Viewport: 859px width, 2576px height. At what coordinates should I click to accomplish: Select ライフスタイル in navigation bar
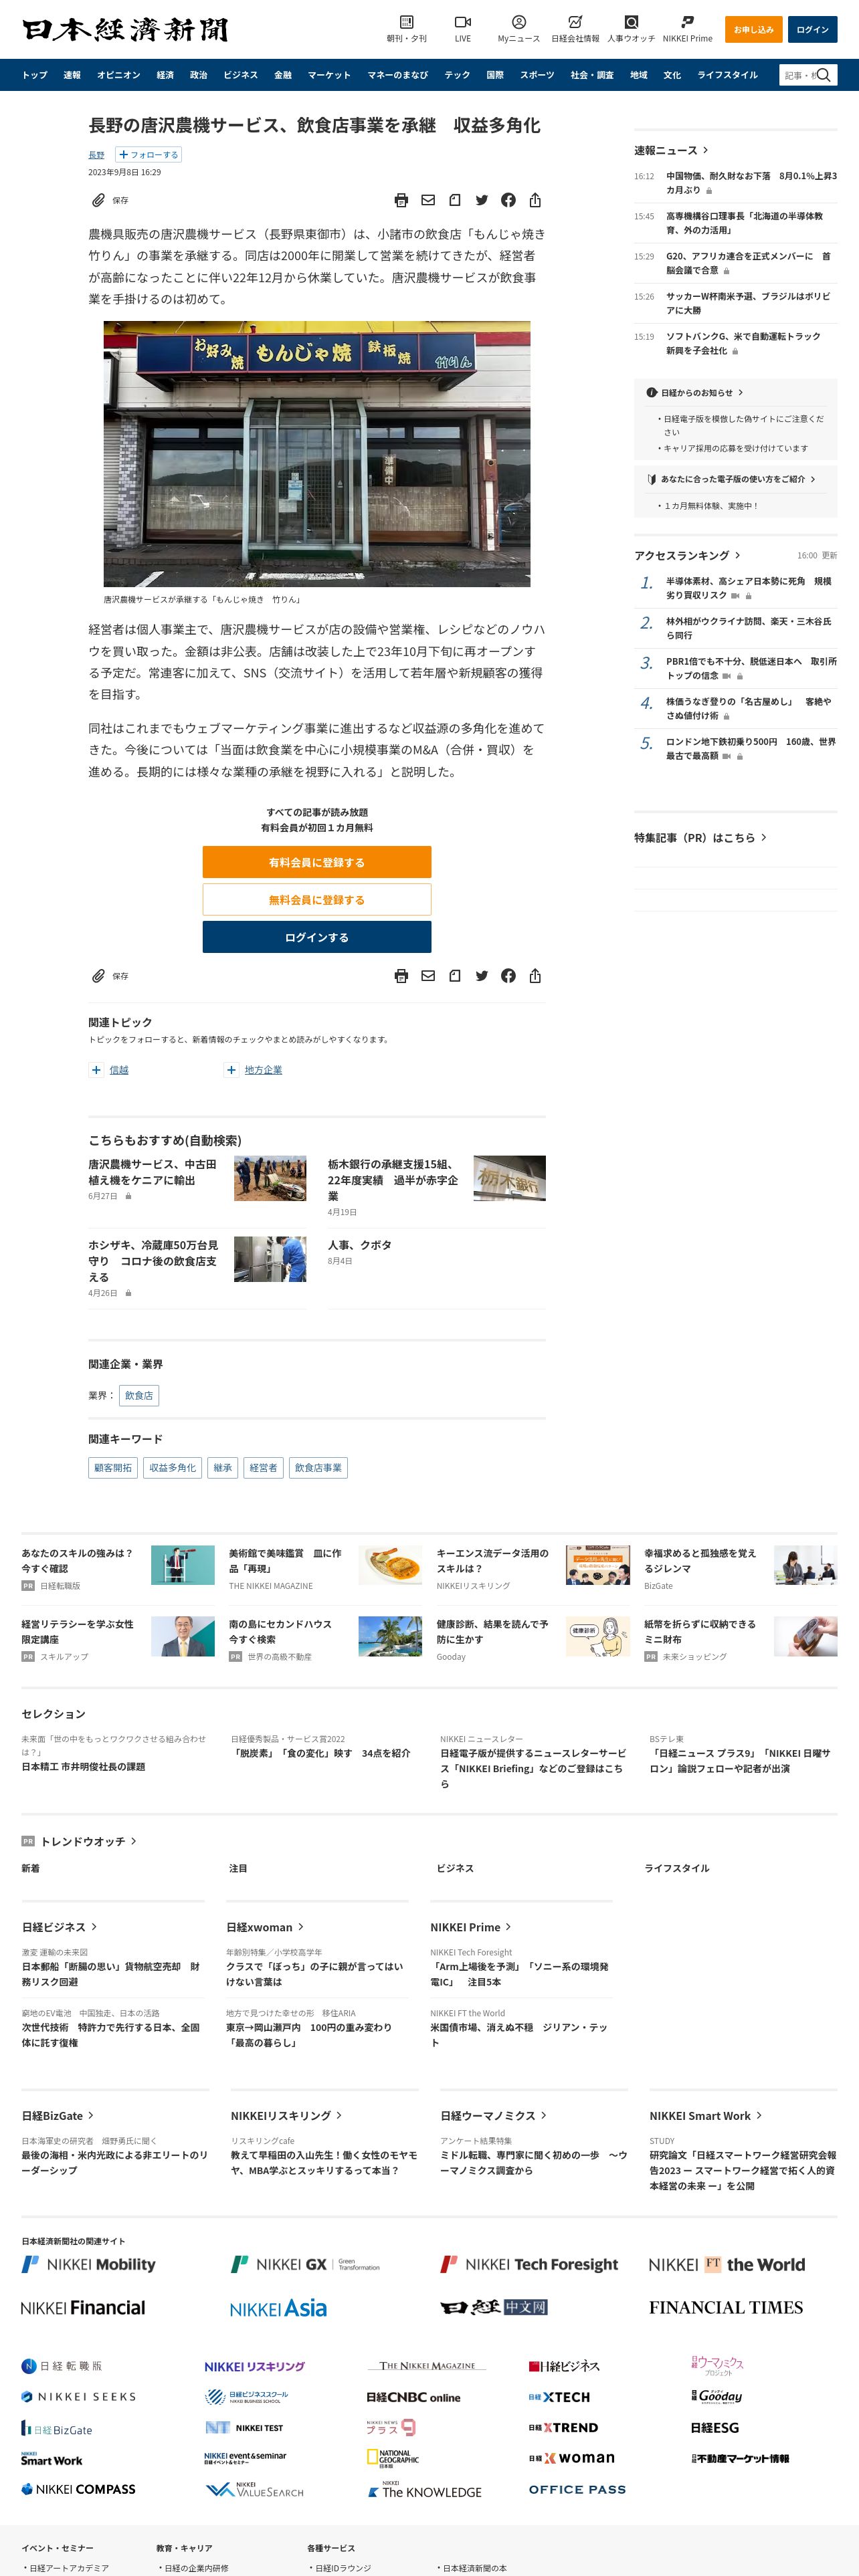point(727,75)
